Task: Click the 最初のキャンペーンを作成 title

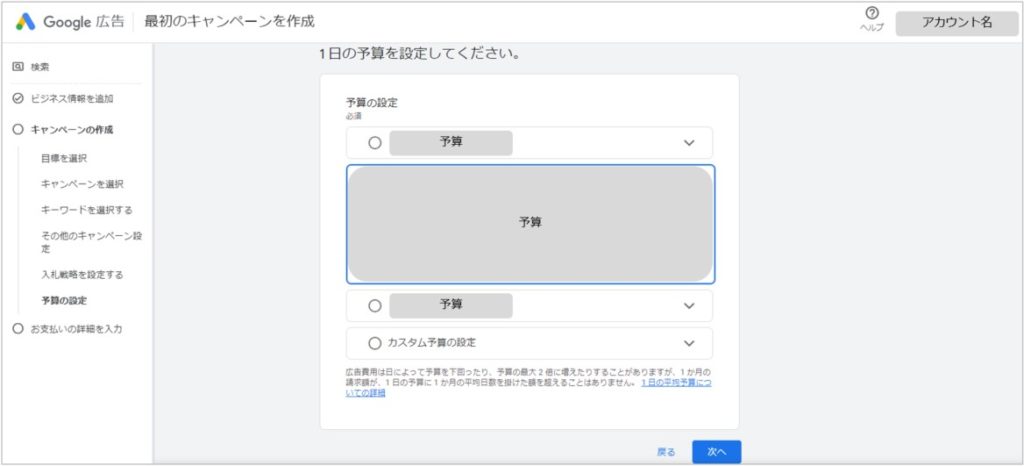Action: (229, 22)
